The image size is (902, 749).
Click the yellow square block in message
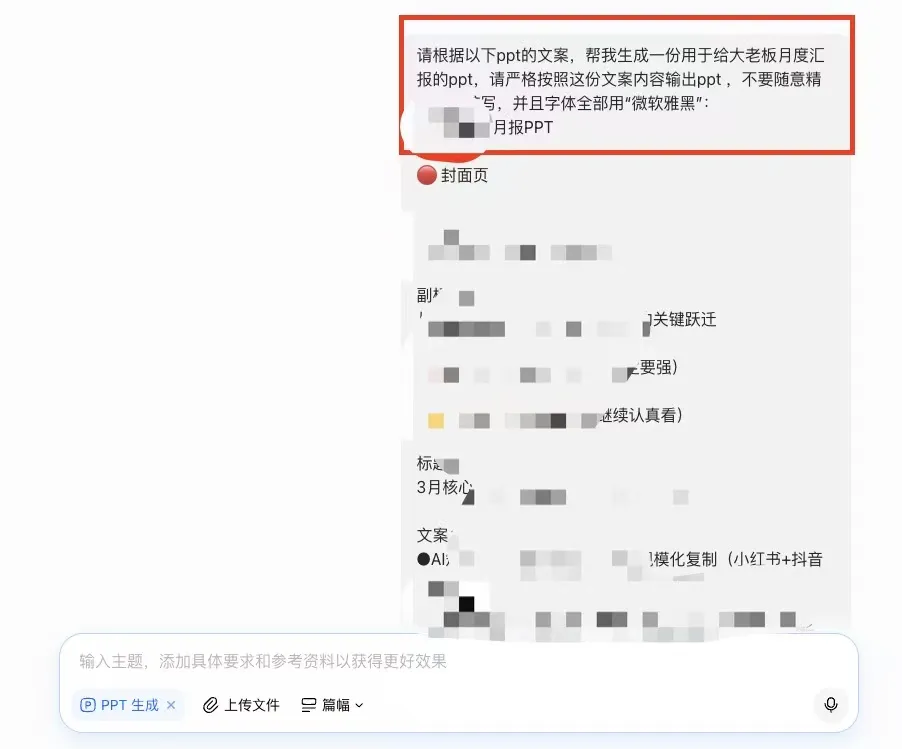point(436,421)
